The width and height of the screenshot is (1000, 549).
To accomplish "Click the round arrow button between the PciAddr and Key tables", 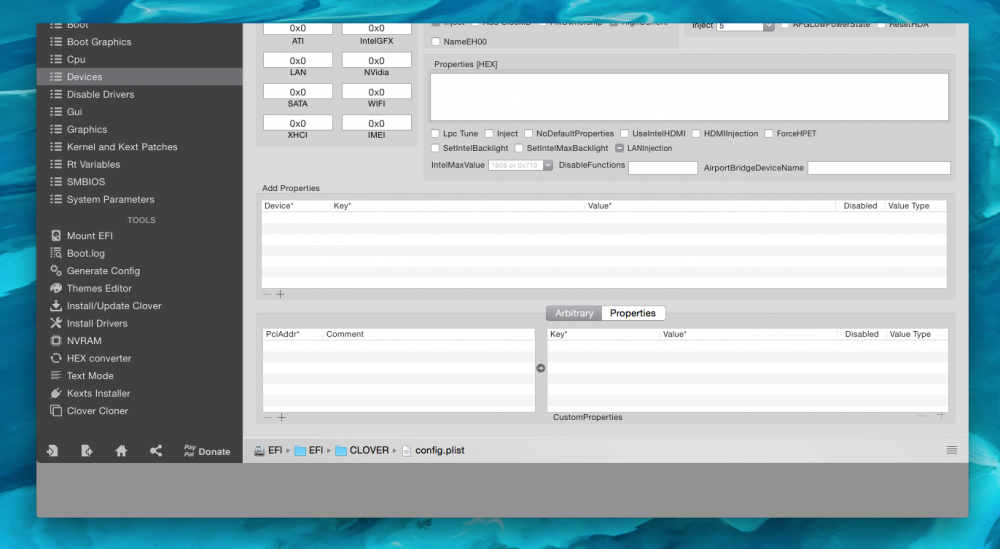I will (541, 368).
